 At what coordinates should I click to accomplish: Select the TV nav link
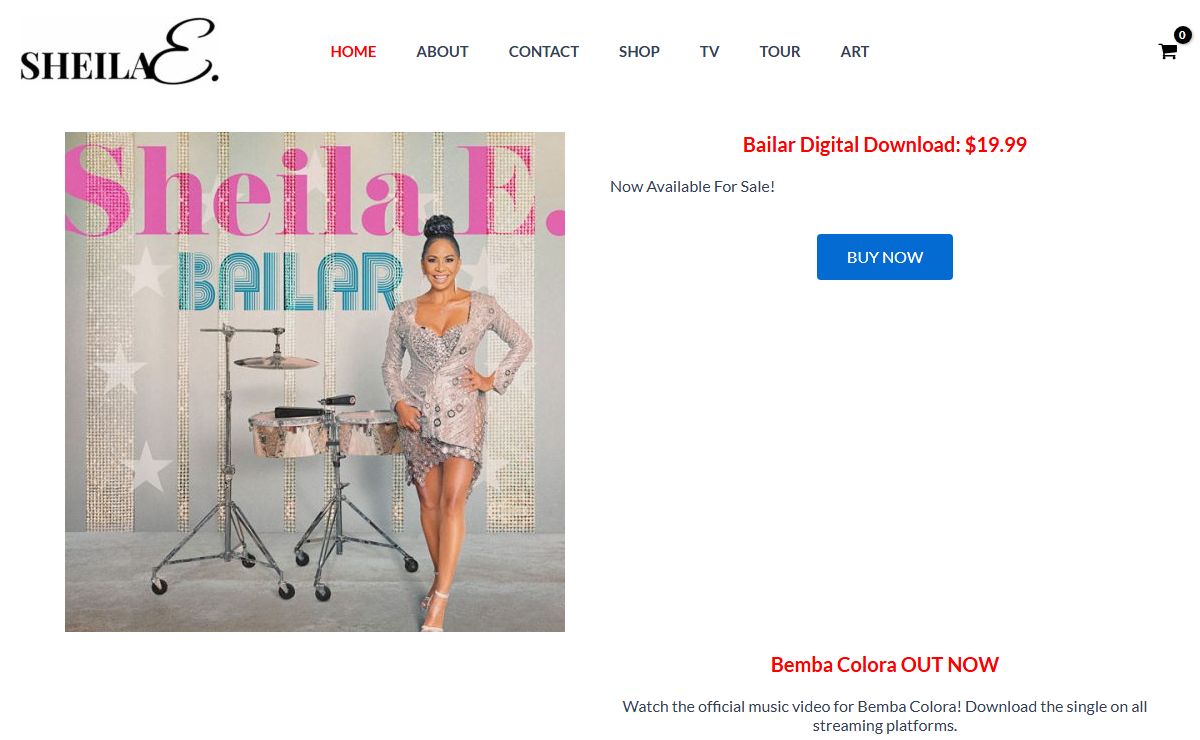coord(709,51)
